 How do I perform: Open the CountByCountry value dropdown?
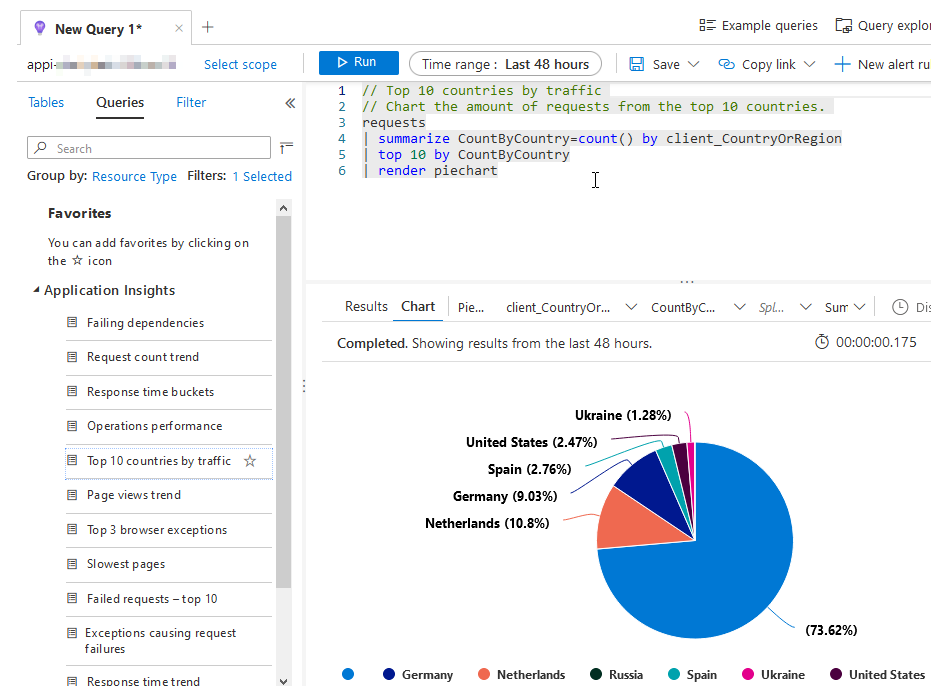pyautogui.click(x=739, y=307)
